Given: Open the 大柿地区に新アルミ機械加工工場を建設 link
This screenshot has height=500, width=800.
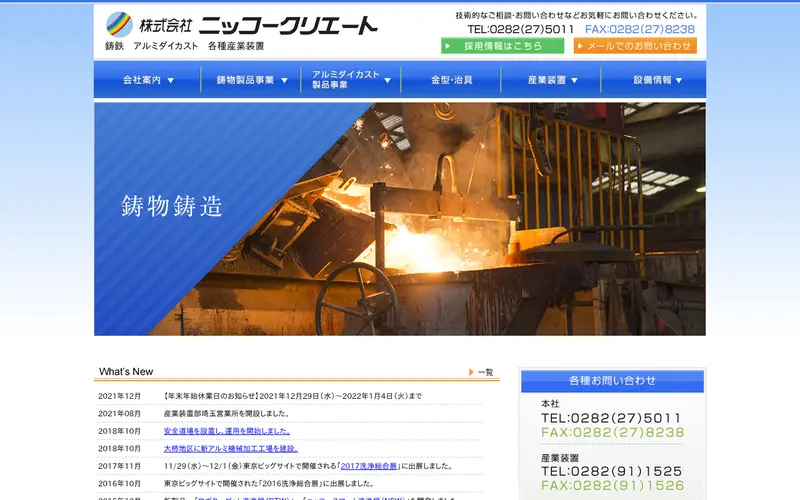Looking at the screenshot, I should click(231, 448).
